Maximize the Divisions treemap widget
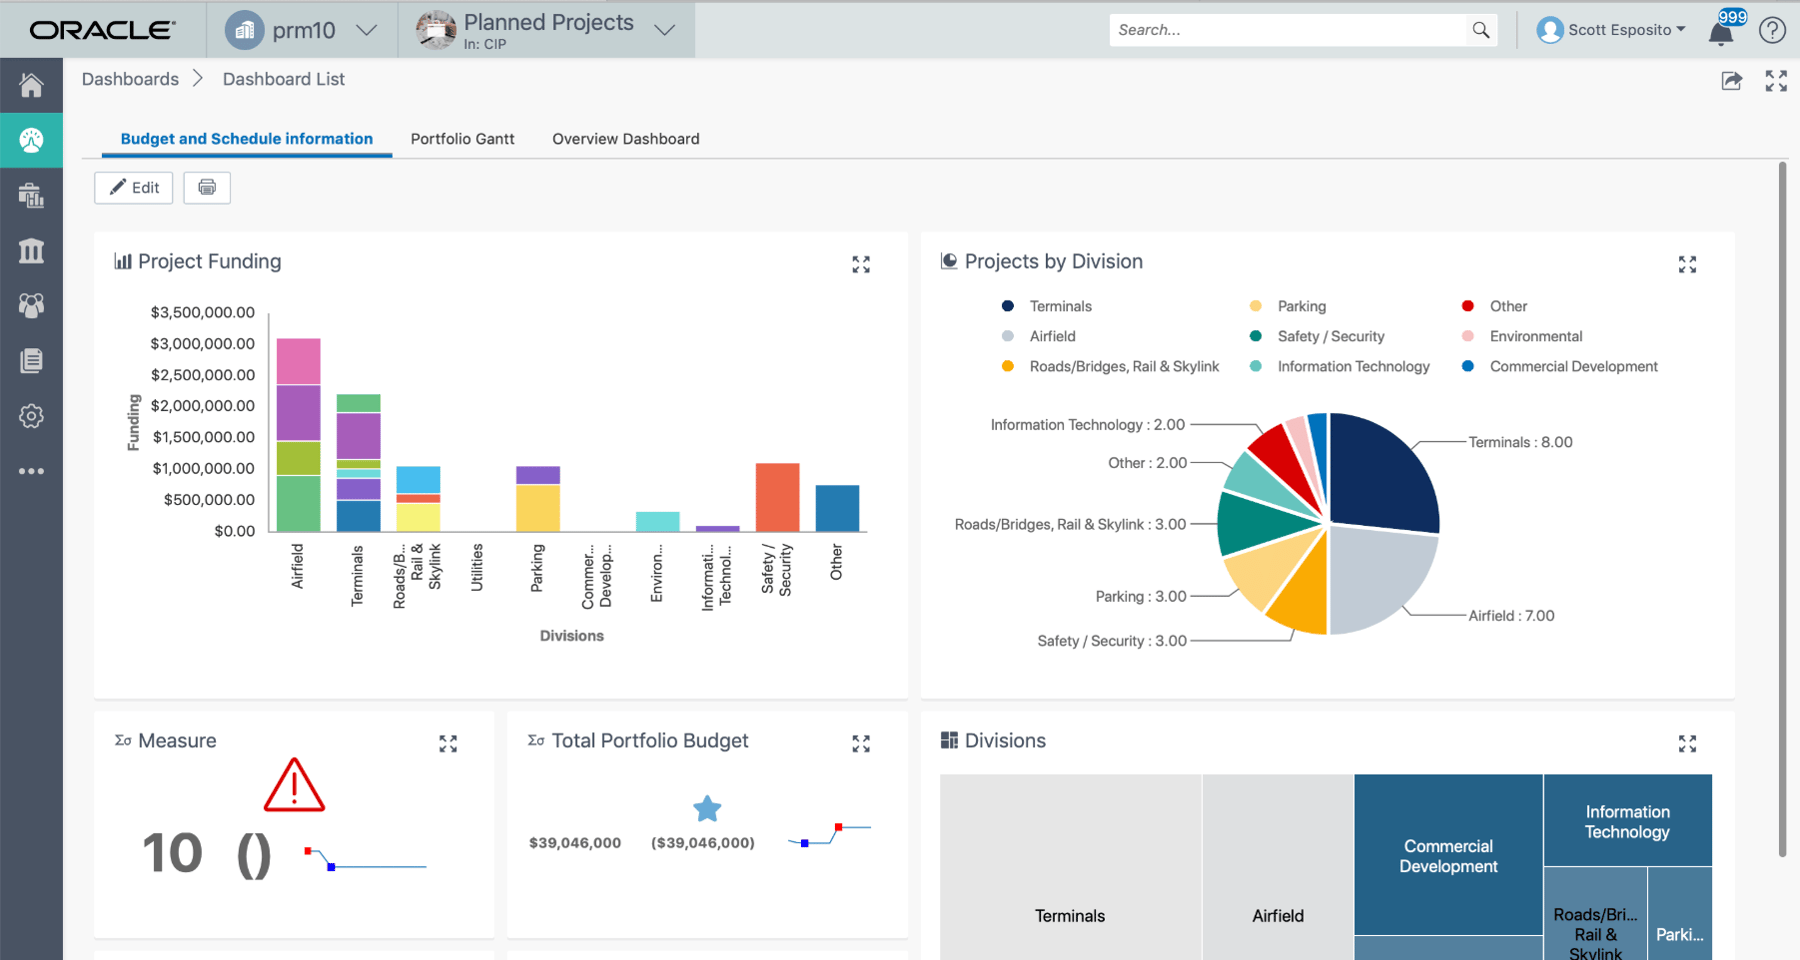 pos(1687,743)
